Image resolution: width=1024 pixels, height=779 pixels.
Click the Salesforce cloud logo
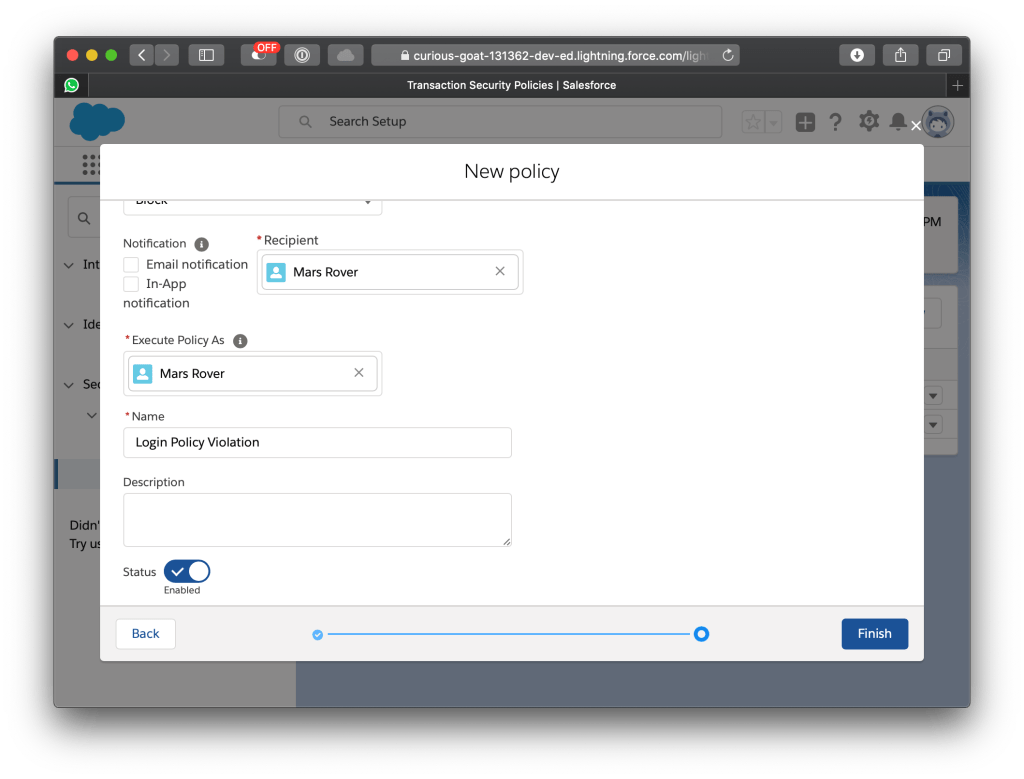(97, 122)
